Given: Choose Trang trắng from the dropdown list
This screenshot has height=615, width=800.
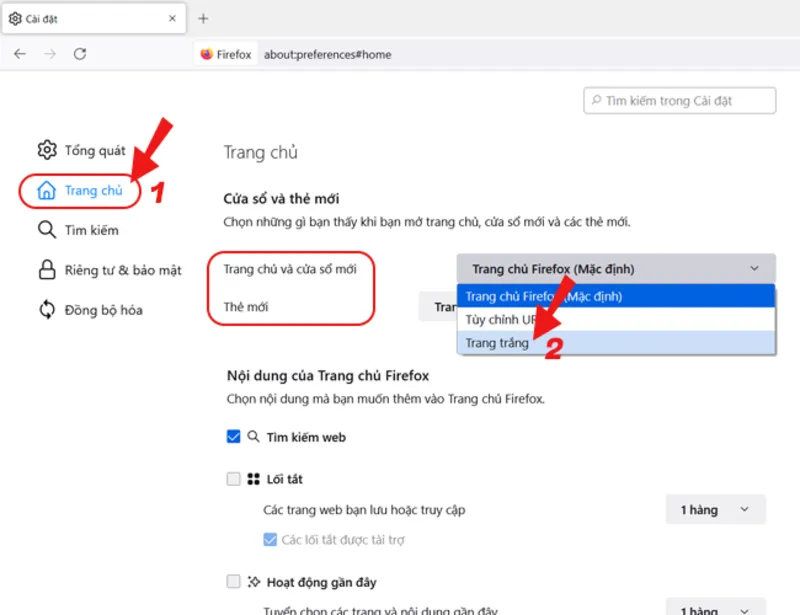Looking at the screenshot, I should [x=616, y=343].
